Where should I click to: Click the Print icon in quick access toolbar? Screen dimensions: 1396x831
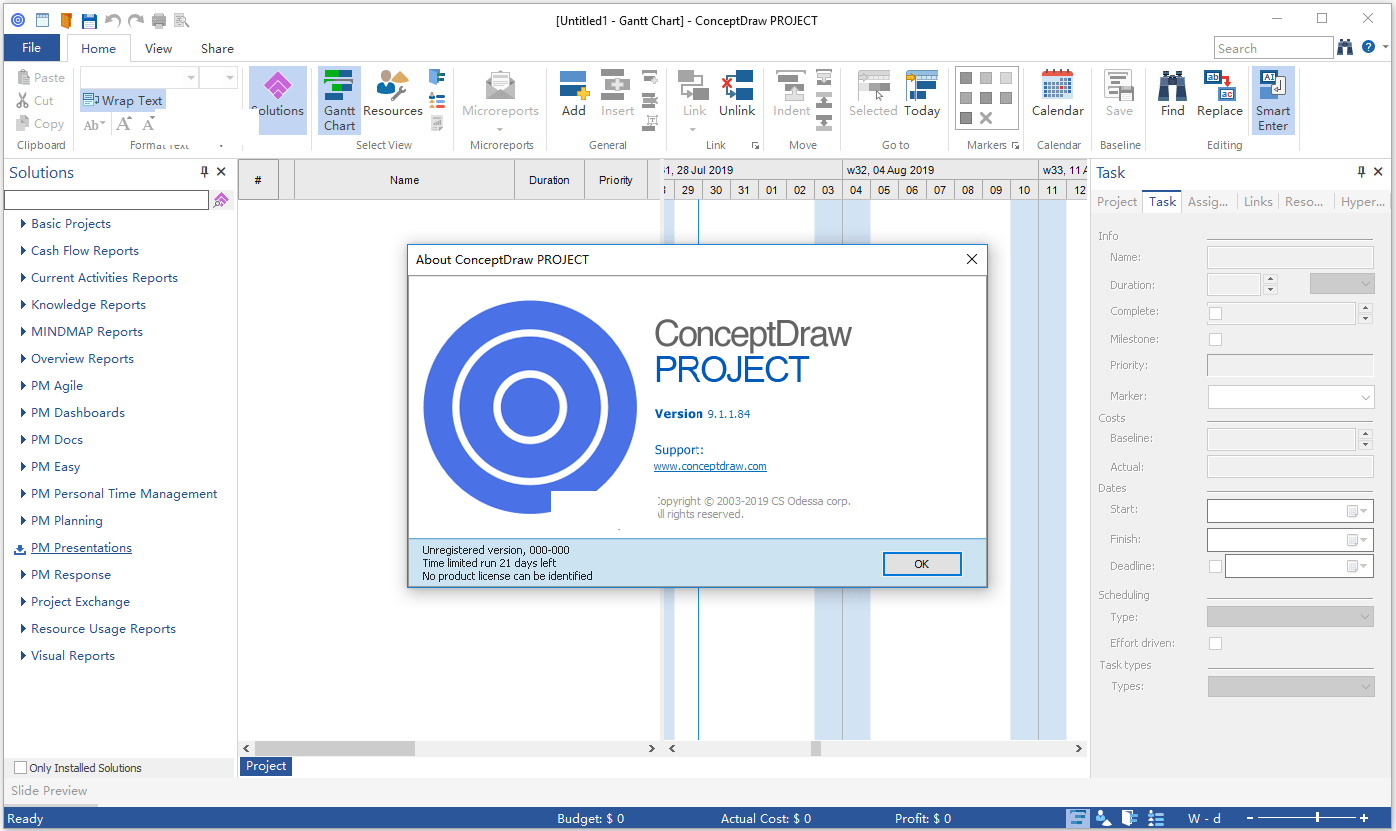[x=158, y=20]
